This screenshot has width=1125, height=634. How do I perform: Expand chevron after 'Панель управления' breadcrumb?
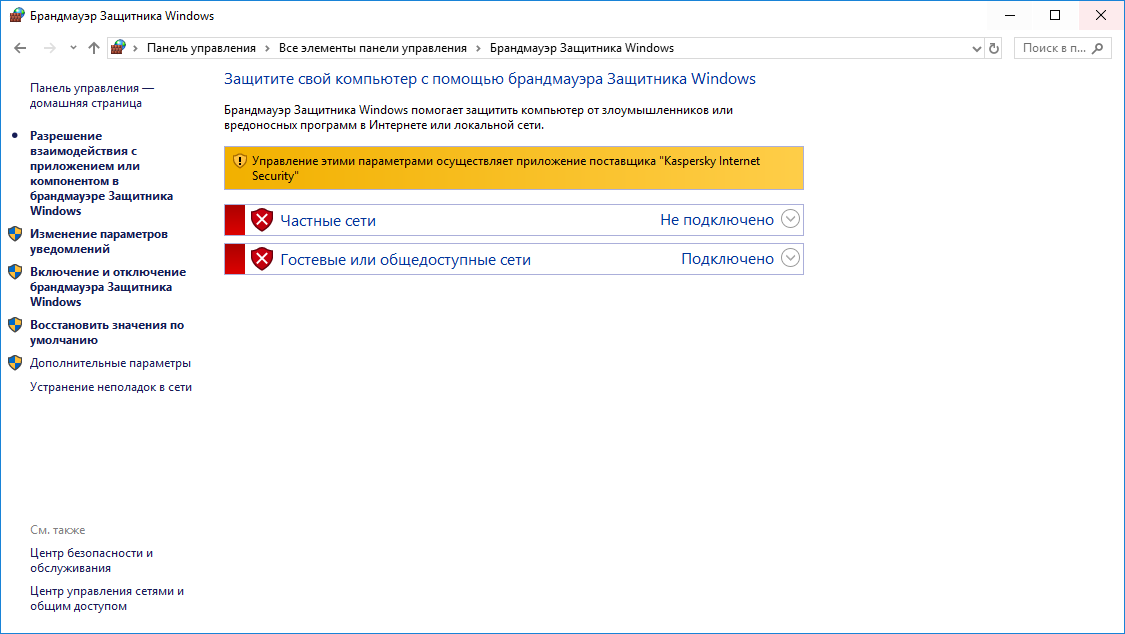coord(267,48)
